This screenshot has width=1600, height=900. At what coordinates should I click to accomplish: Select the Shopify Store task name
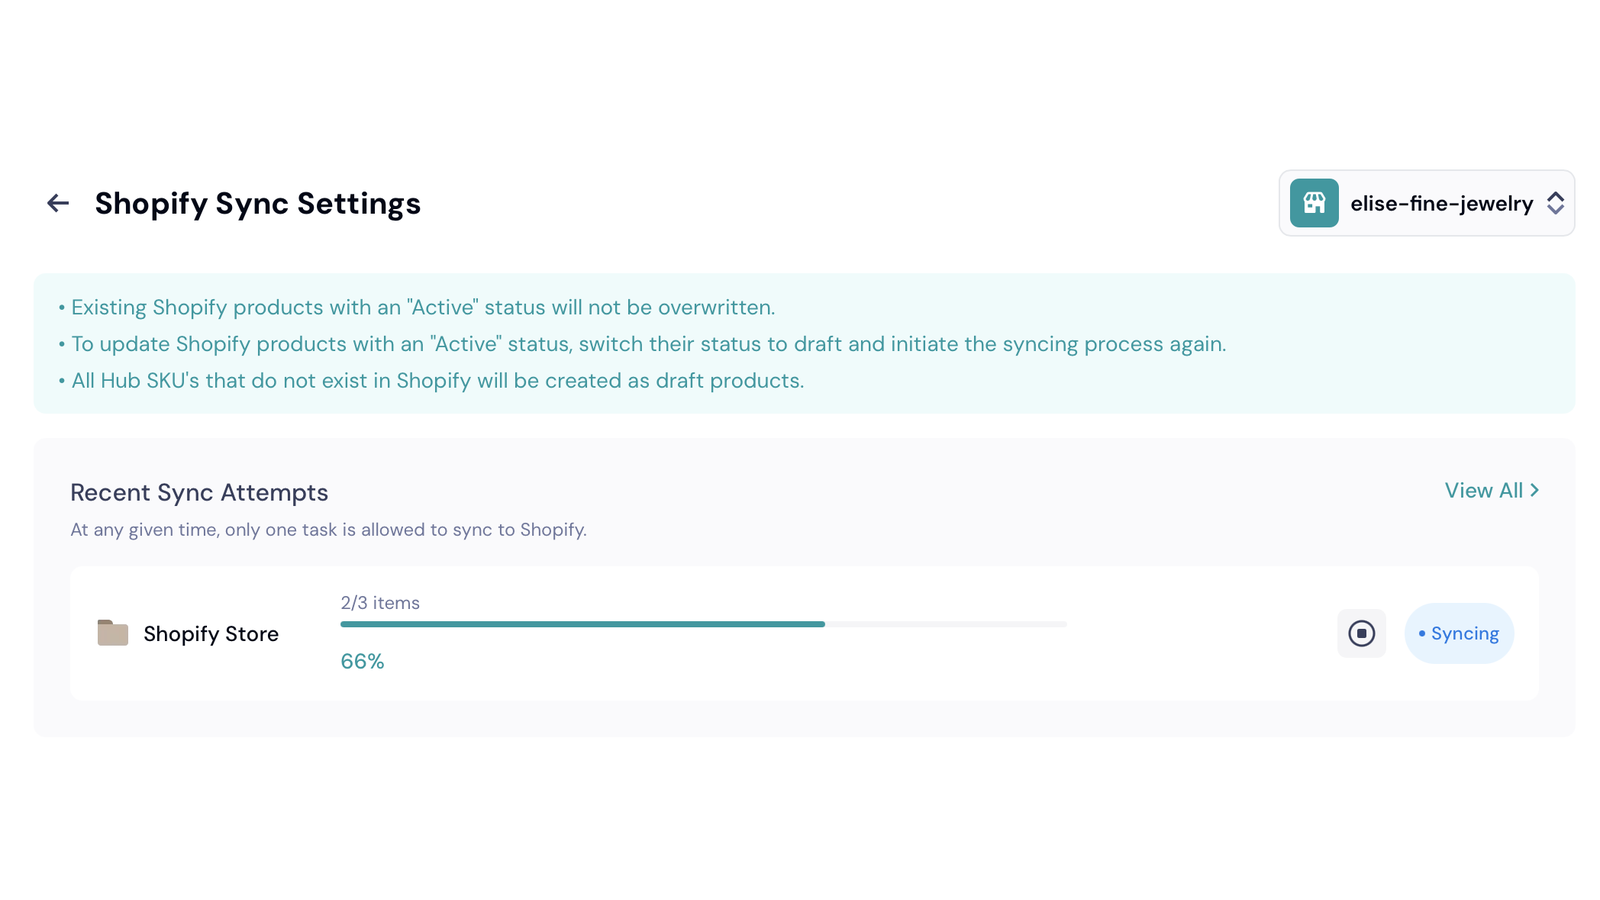coord(211,634)
